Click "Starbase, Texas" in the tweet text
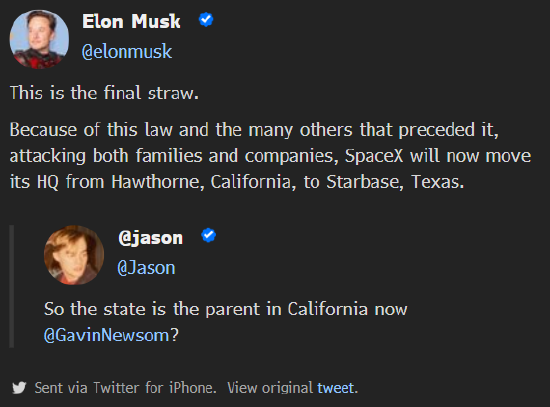Viewport: 550px width, 407px height. 393,182
